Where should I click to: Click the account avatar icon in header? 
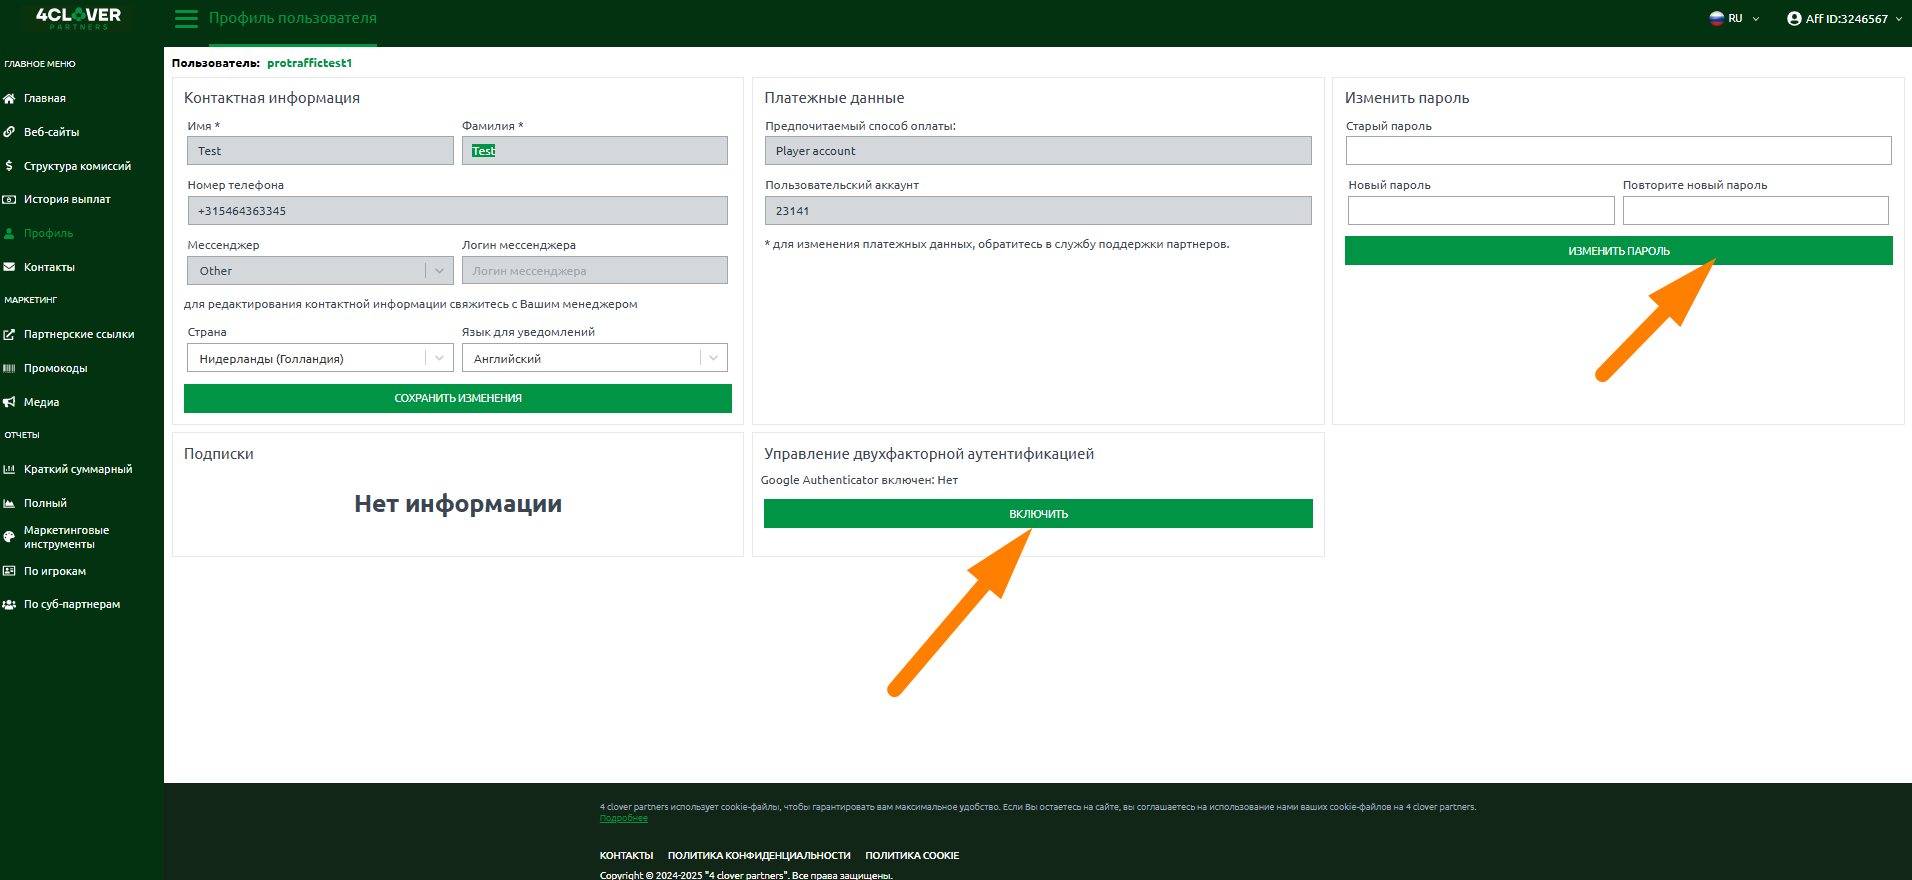[1794, 18]
